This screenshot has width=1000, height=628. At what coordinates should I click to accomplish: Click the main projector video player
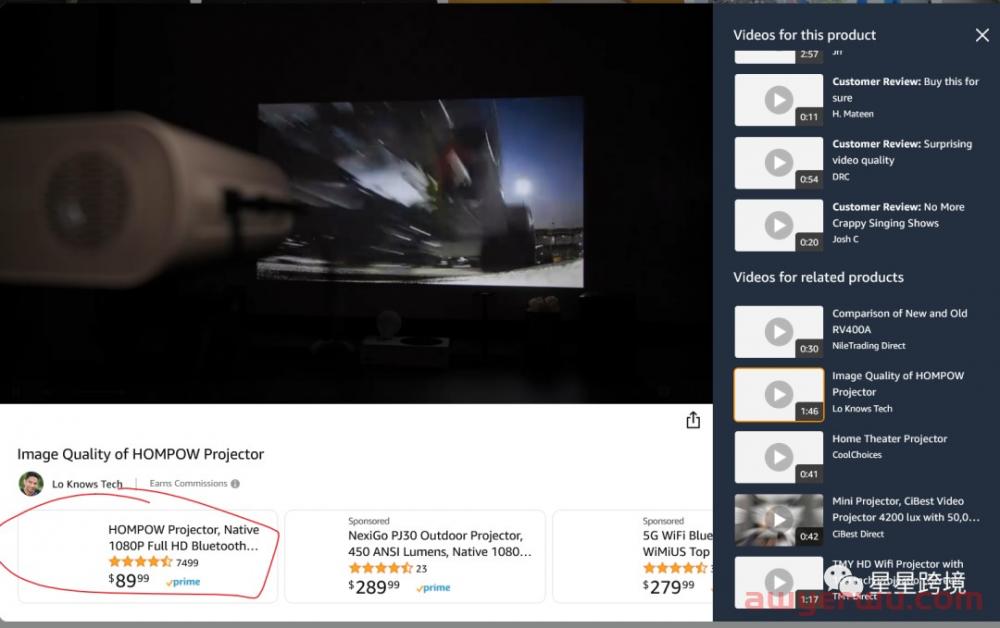pos(356,203)
